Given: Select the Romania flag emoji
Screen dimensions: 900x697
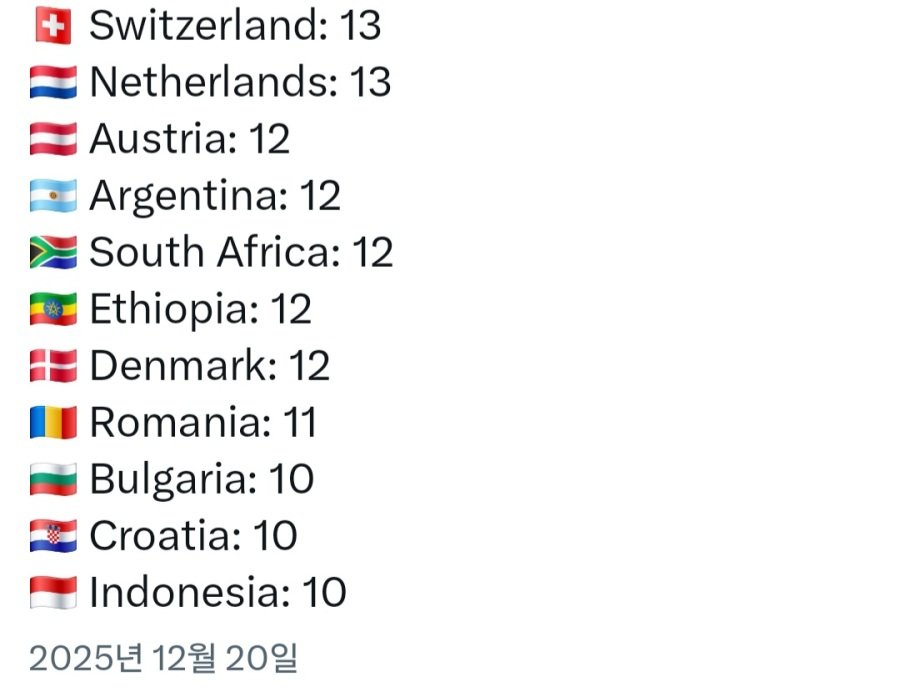Looking at the screenshot, I should pos(53,423).
